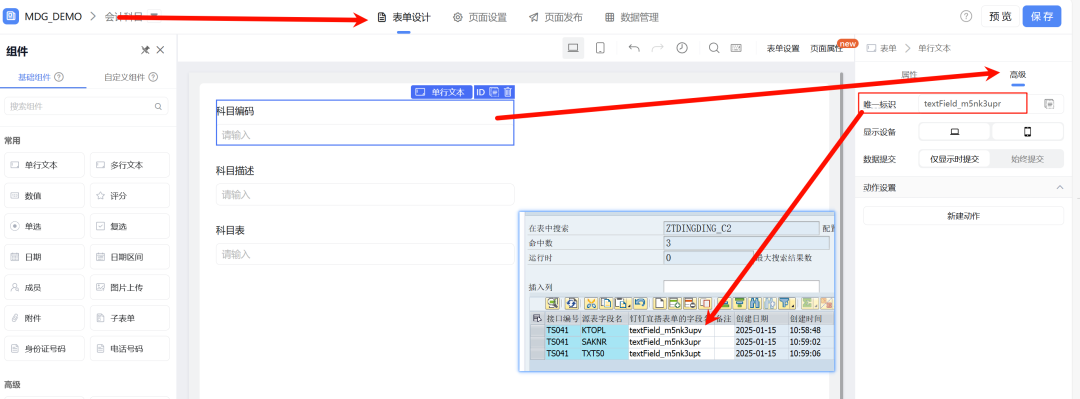Click 表单 breadcrumb in right panel

[889, 48]
